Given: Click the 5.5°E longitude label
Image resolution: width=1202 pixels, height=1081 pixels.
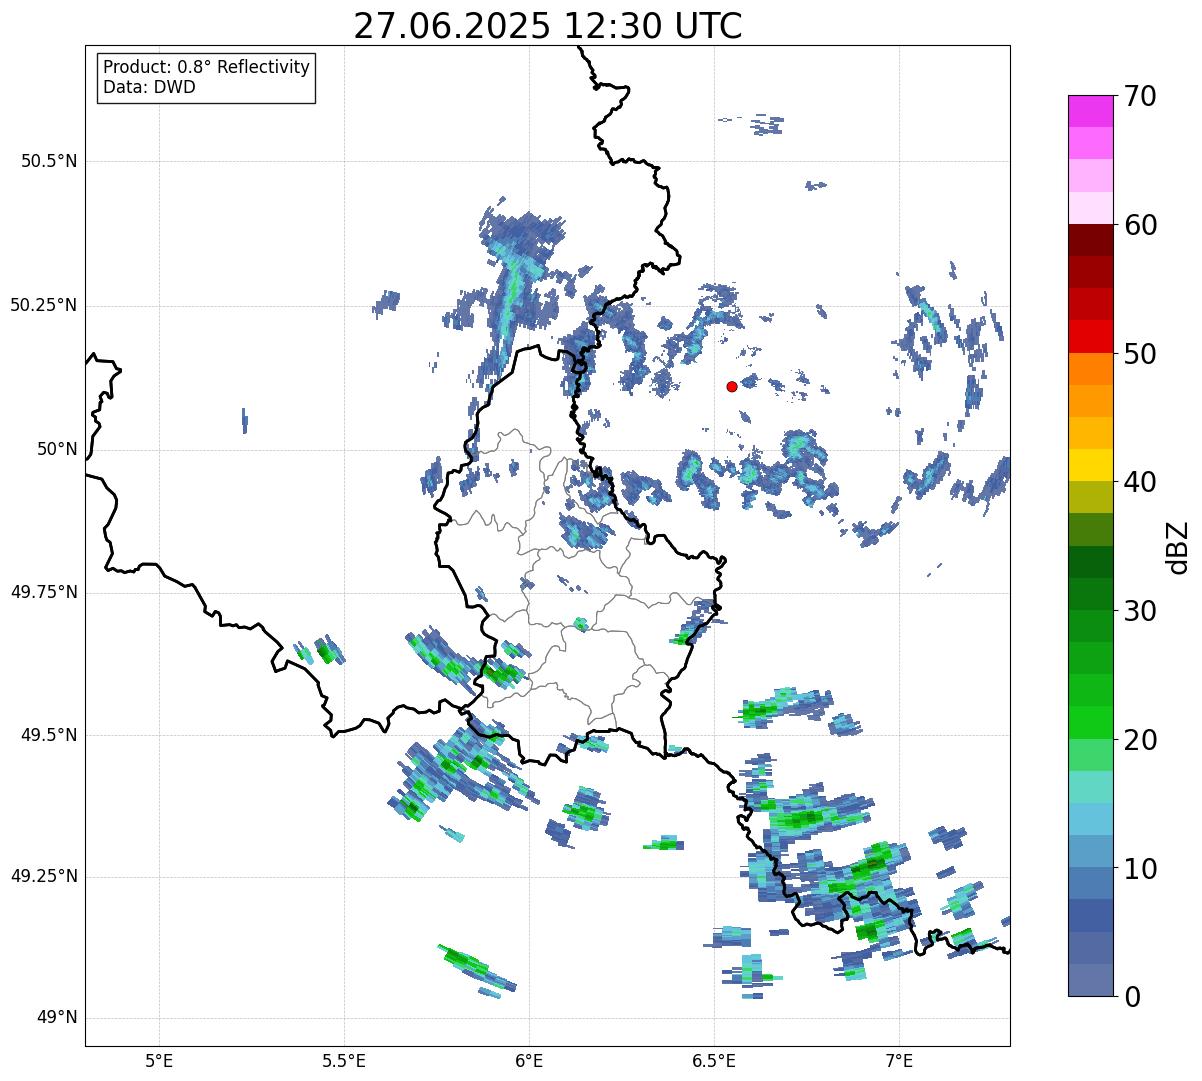Looking at the screenshot, I should coord(344,1060).
